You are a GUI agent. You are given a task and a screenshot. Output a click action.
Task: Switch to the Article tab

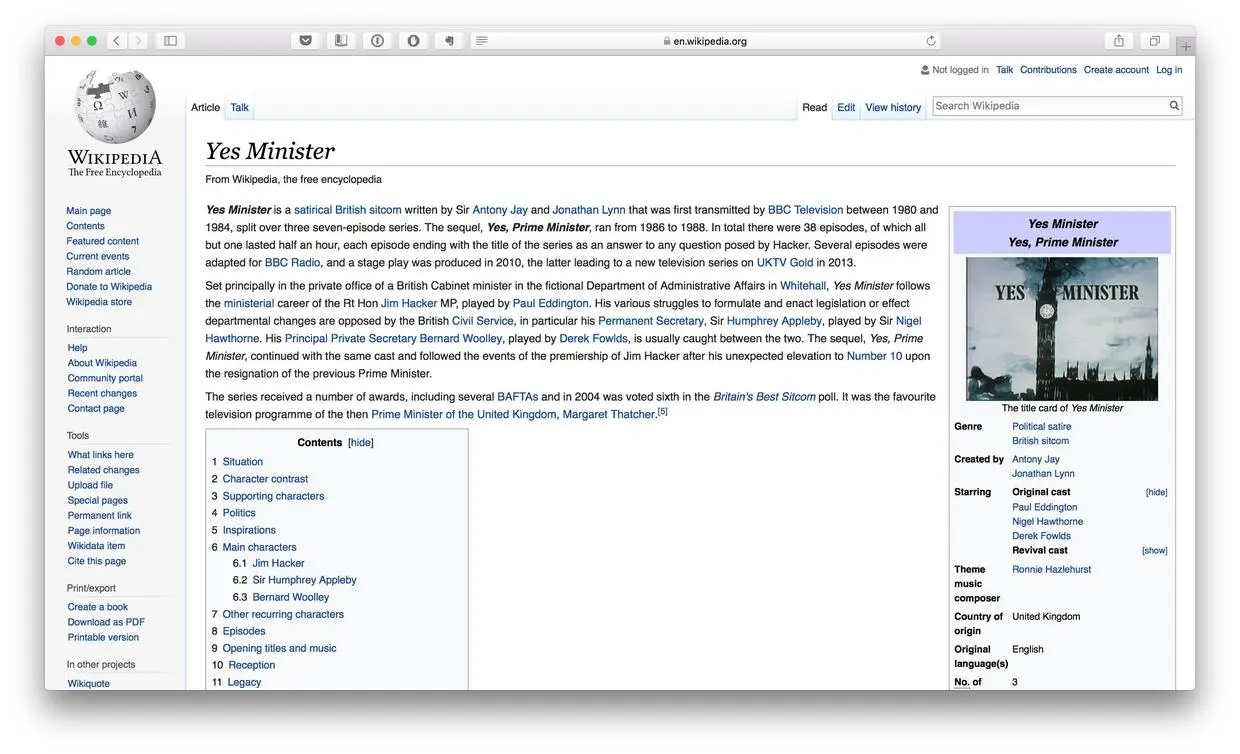coord(205,107)
